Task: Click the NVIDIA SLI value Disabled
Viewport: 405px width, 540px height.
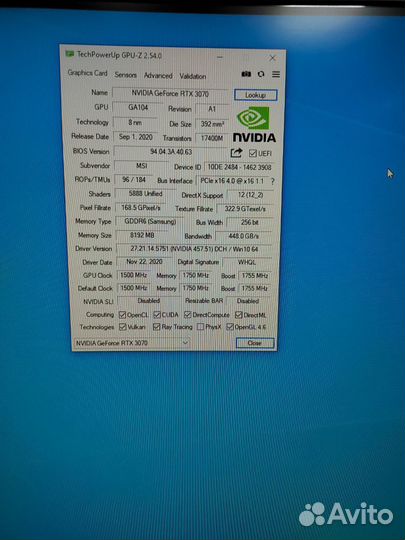Action: (149, 301)
